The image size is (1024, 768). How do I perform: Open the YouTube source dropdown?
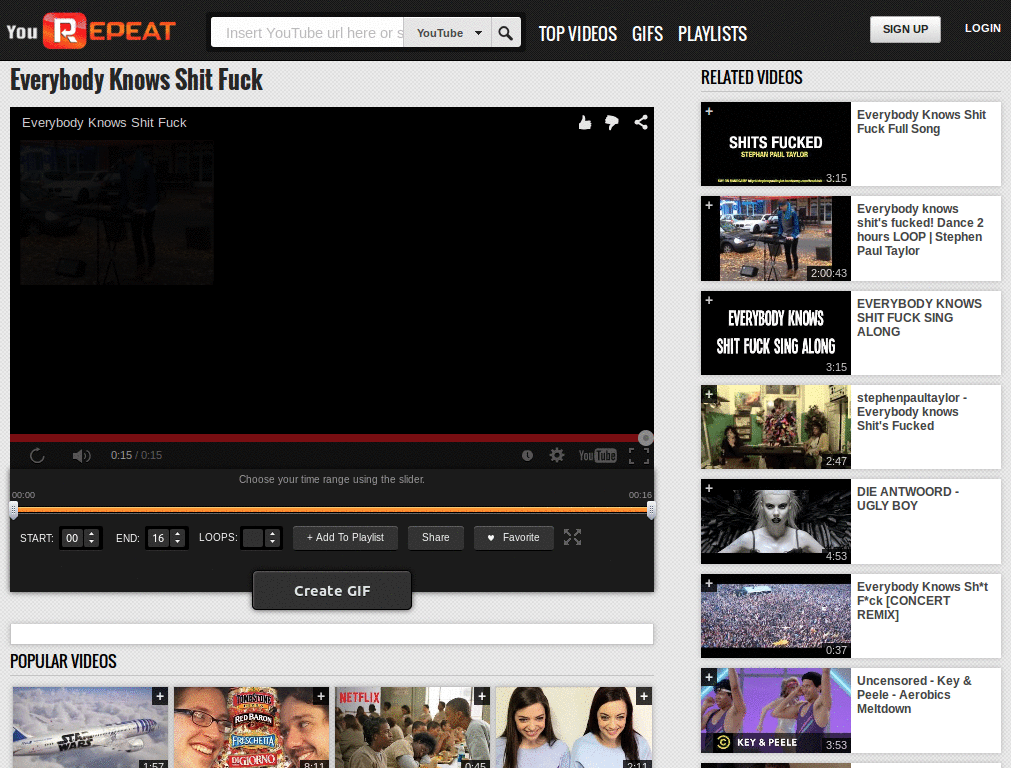(x=449, y=33)
